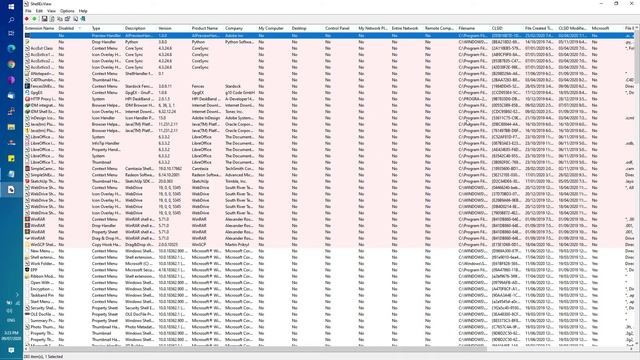Select the AccExt Class extension row
Image resolution: width=640 pixels, height=360 pixels.
click(x=329, y=48)
